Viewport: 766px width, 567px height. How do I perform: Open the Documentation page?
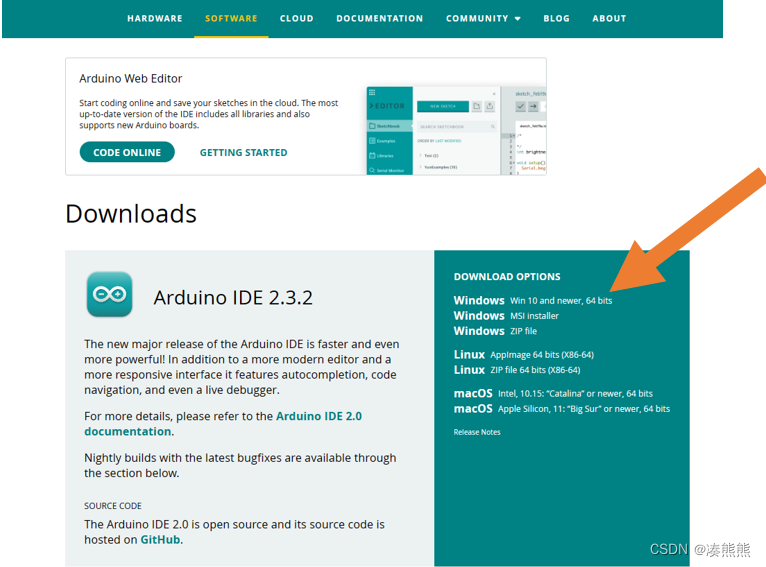coord(380,19)
